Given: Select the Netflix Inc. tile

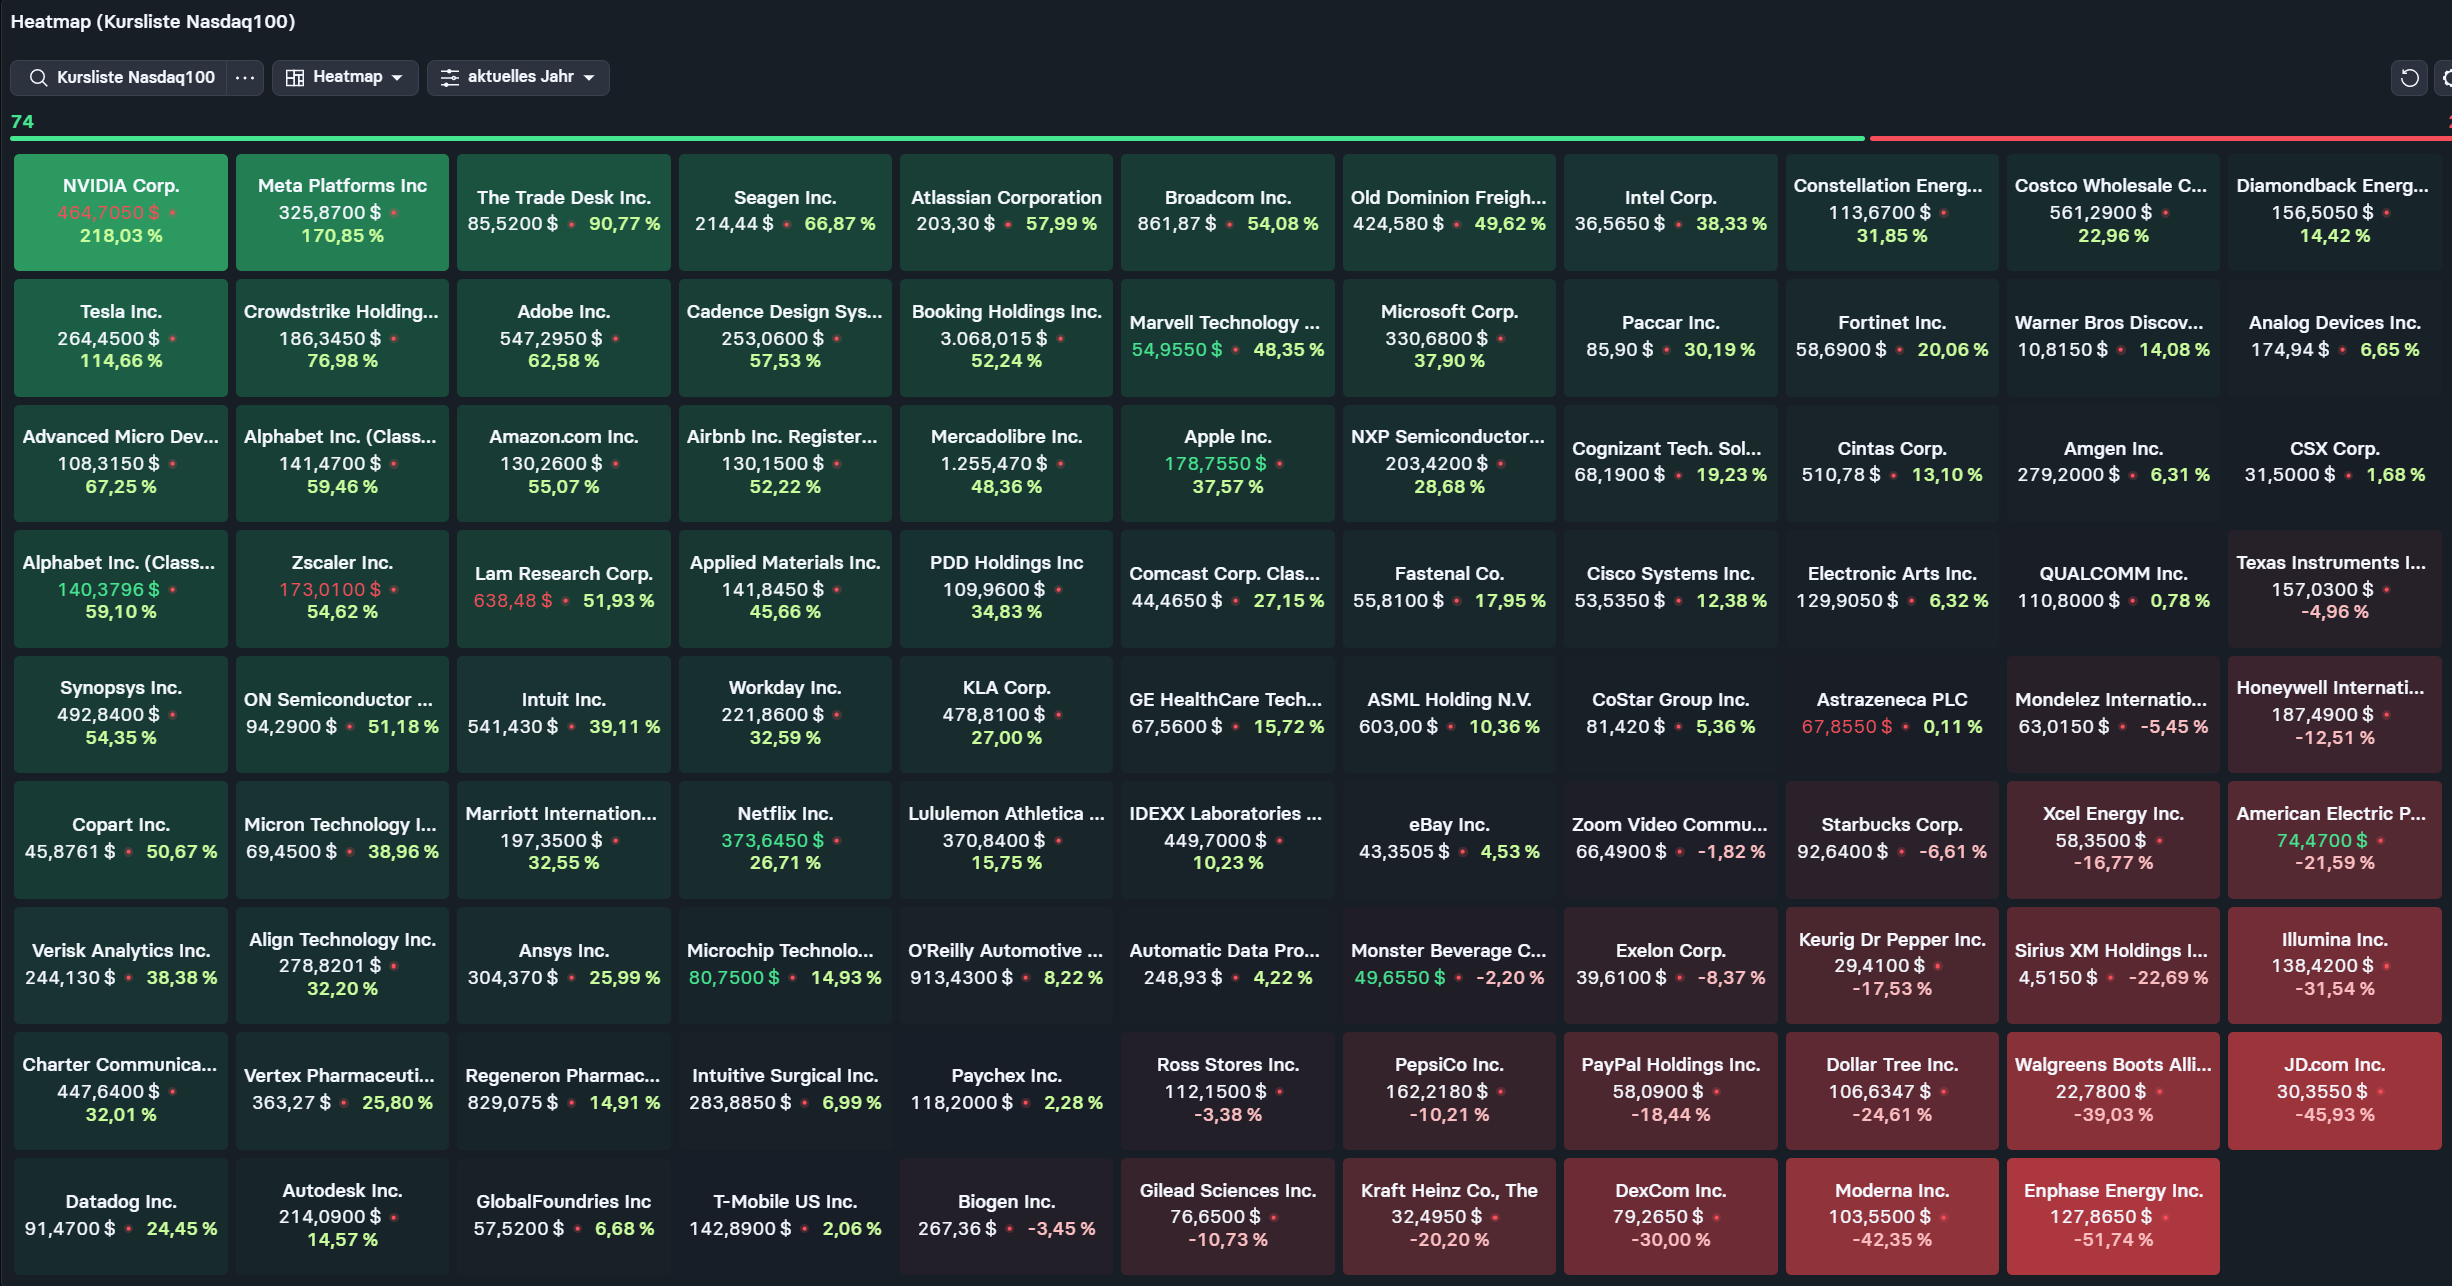Looking at the screenshot, I should tap(785, 840).
